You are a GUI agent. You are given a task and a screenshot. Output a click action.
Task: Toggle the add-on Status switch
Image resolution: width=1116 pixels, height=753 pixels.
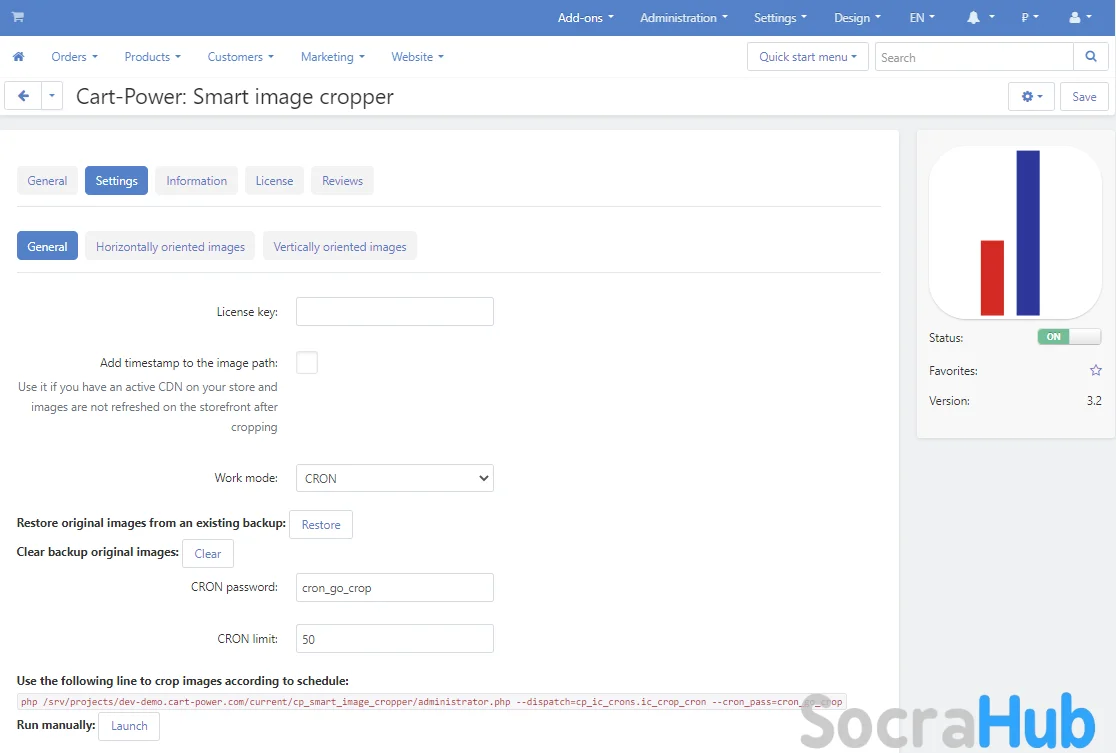(1069, 337)
